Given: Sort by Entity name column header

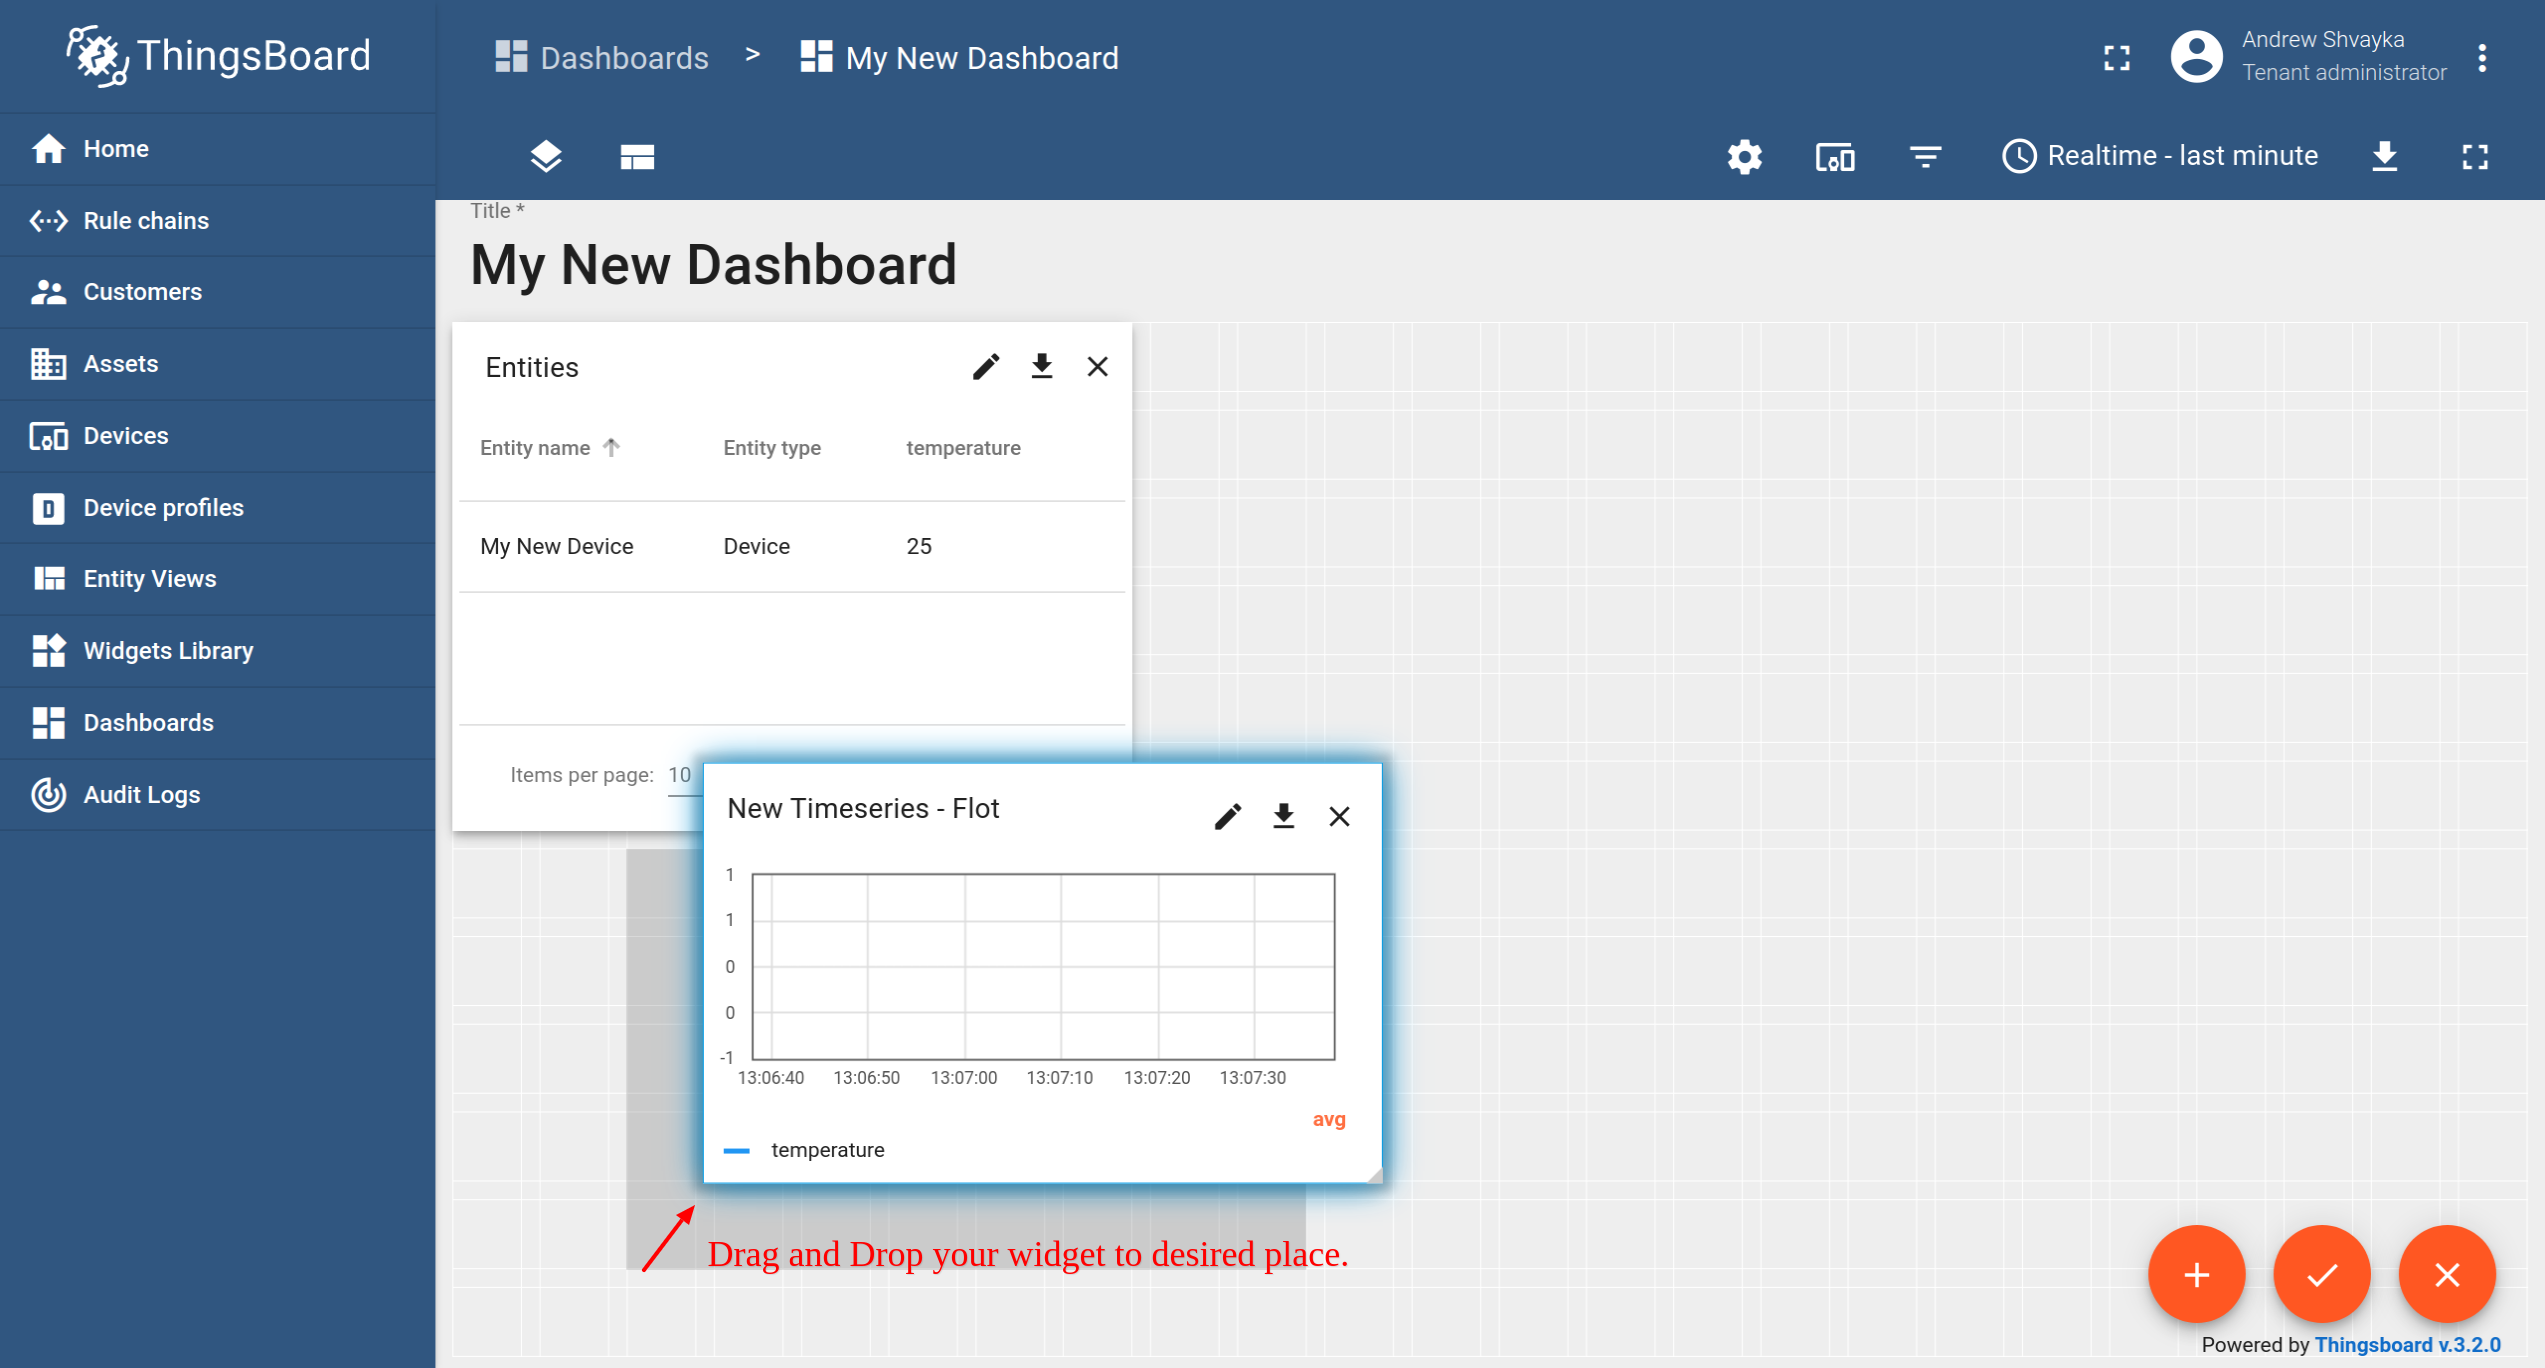Looking at the screenshot, I should 536,448.
